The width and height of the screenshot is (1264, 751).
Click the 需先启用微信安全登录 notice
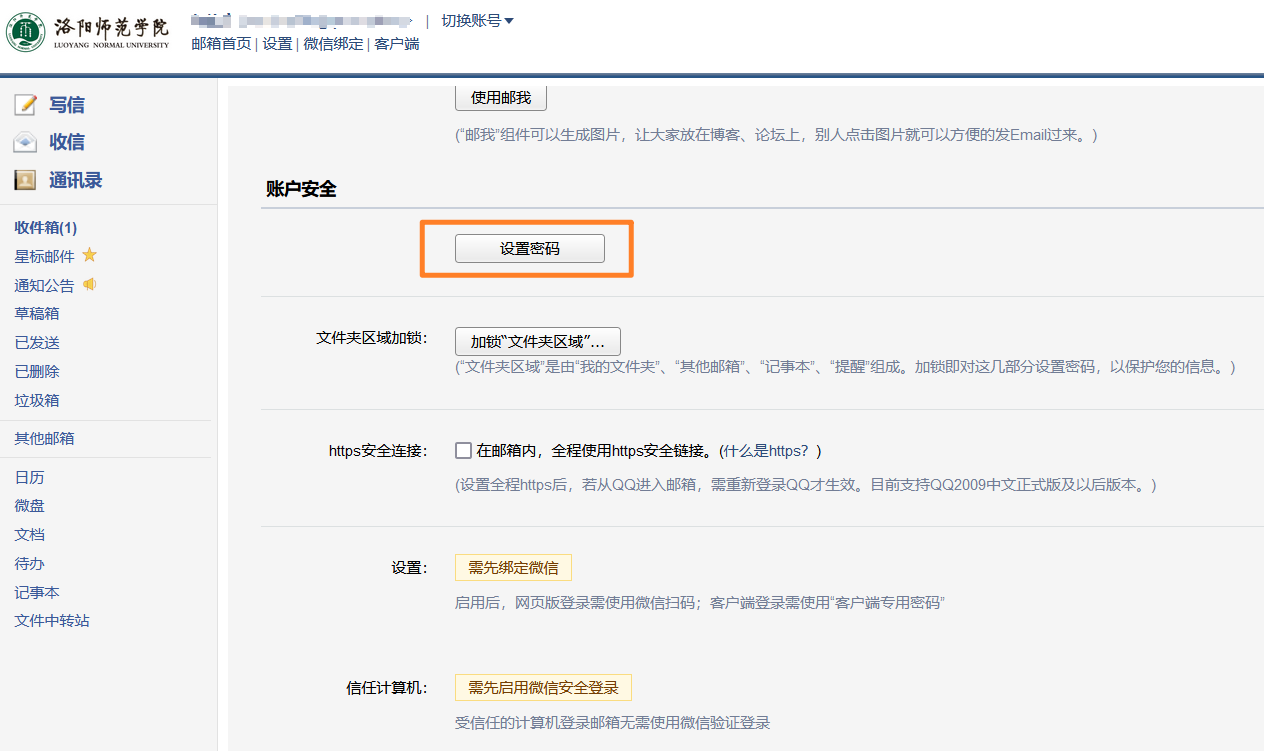543,688
